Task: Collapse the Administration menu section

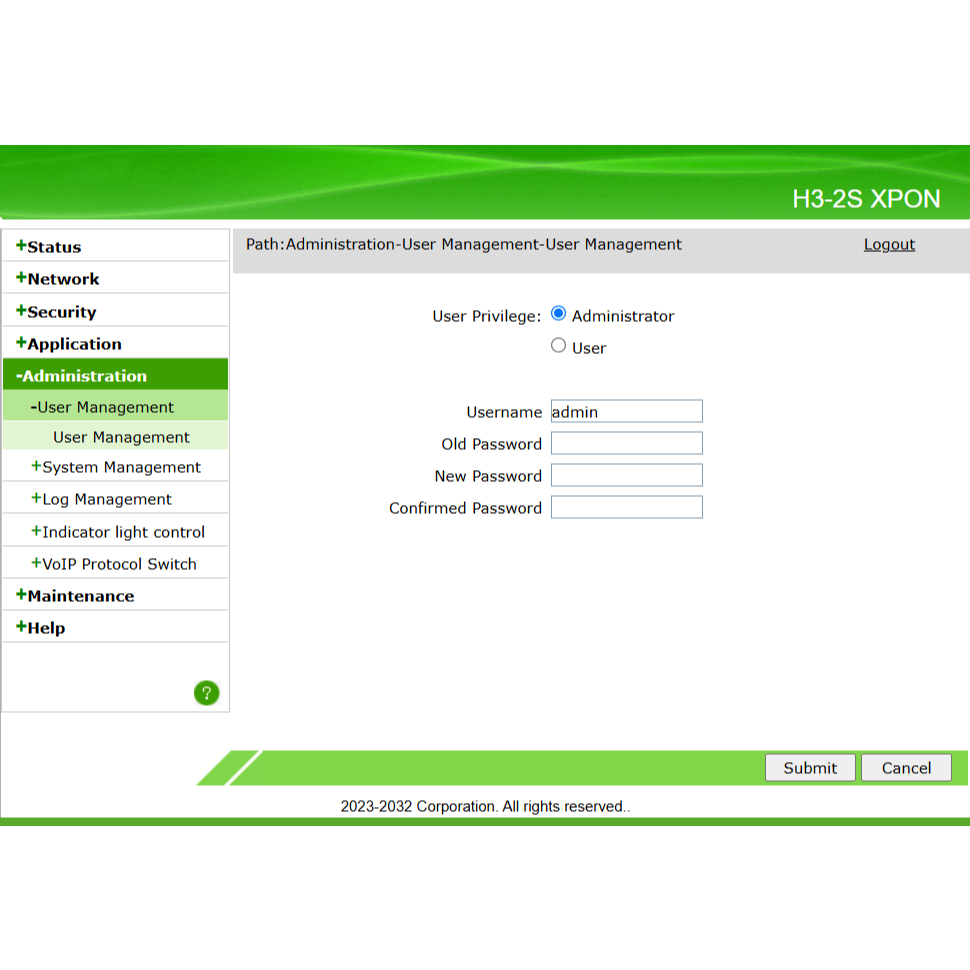Action: (x=81, y=376)
